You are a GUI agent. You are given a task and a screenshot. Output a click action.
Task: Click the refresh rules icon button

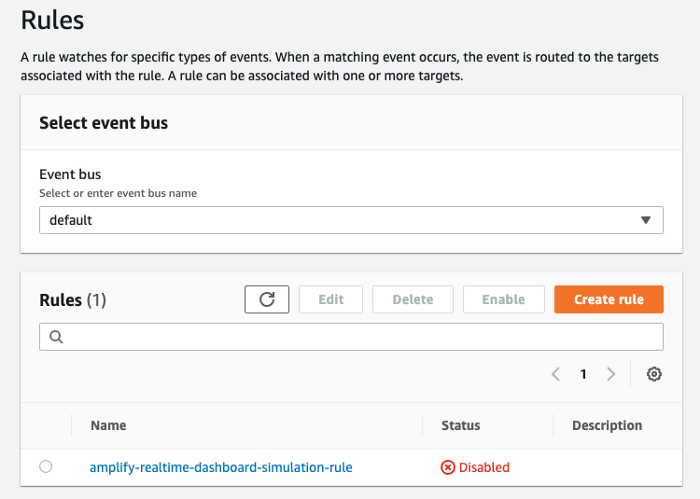point(266,299)
